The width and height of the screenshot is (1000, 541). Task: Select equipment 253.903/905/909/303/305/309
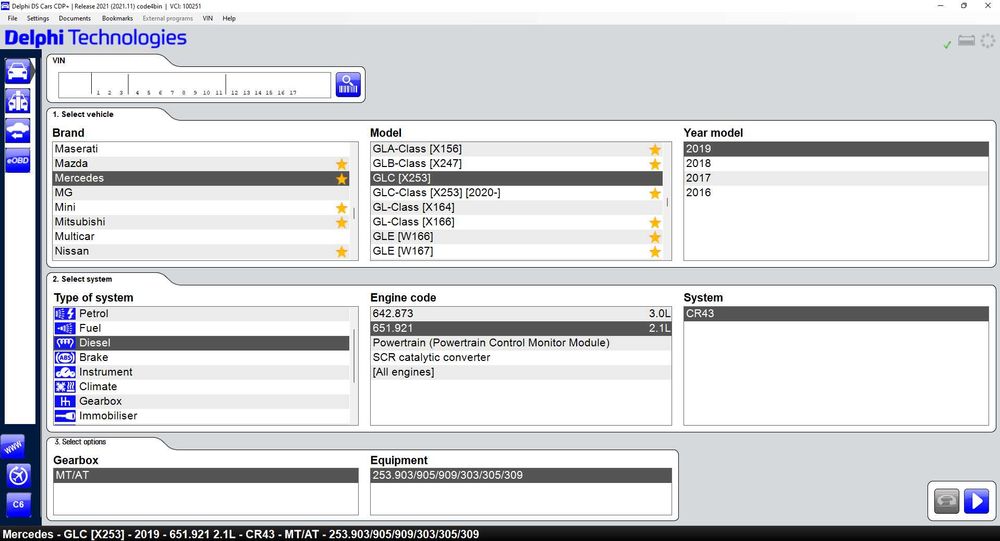tap(521, 475)
